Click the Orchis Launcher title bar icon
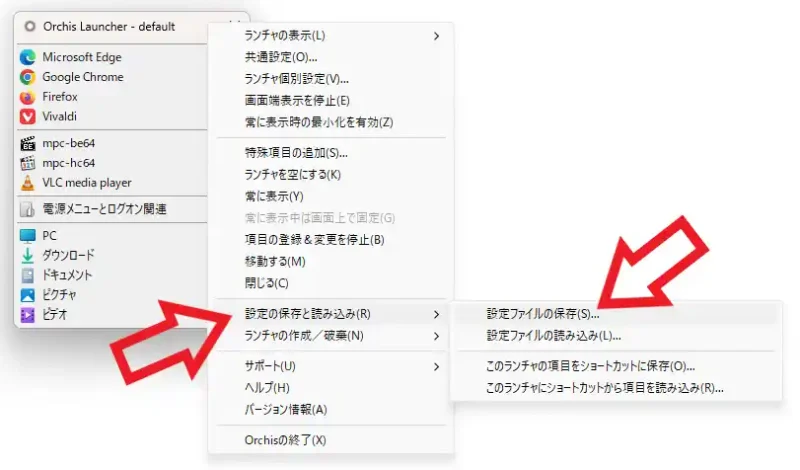The height and width of the screenshot is (470, 800). (x=30, y=26)
